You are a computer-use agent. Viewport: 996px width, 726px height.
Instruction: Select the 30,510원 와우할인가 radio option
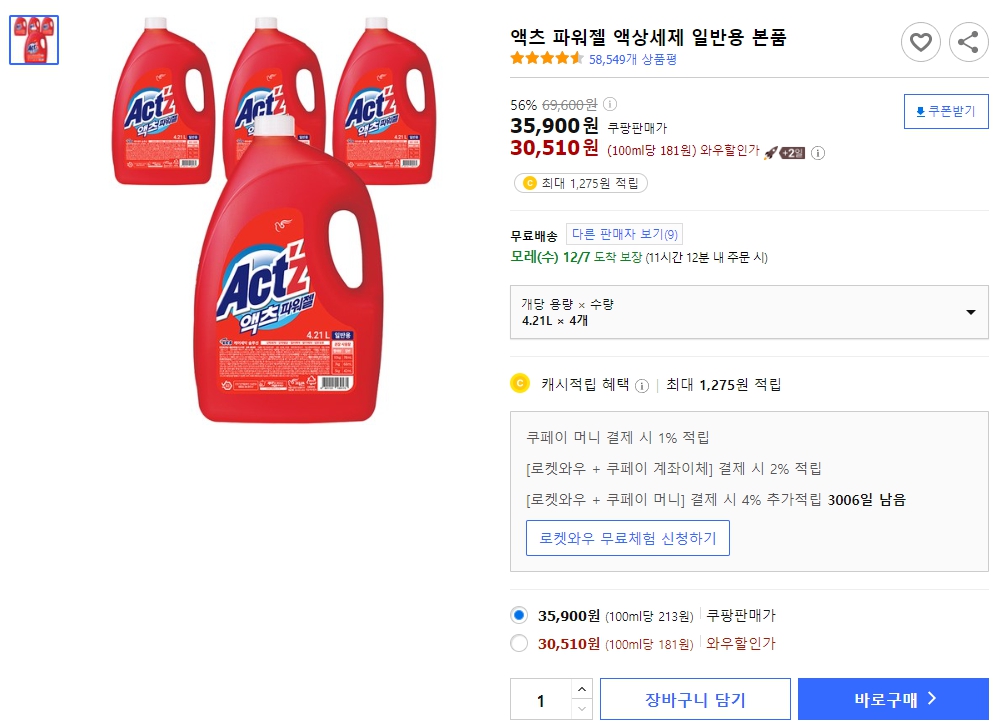tap(519, 644)
